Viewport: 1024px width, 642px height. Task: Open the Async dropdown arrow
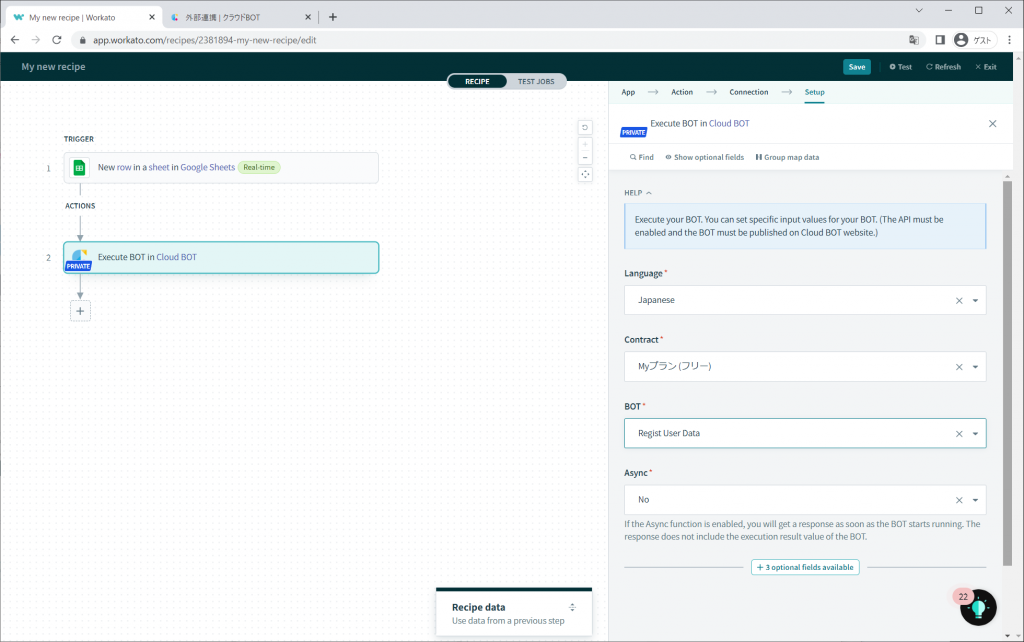[x=975, y=500]
